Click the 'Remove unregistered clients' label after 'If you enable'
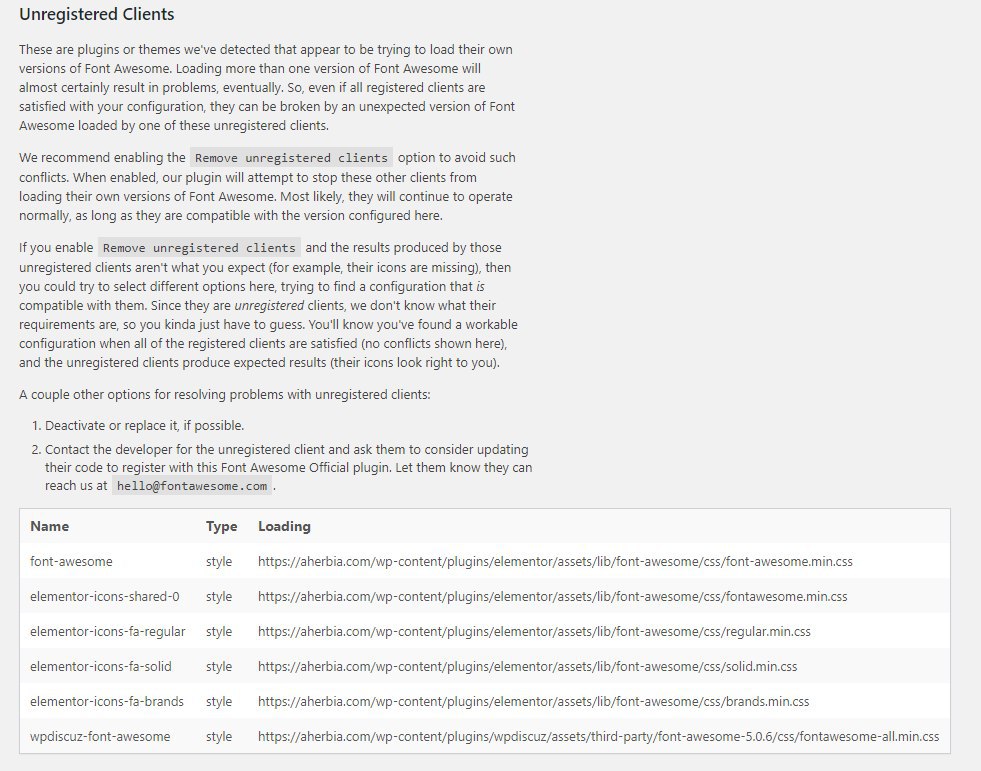Screen dimensions: 981x771 (199, 248)
